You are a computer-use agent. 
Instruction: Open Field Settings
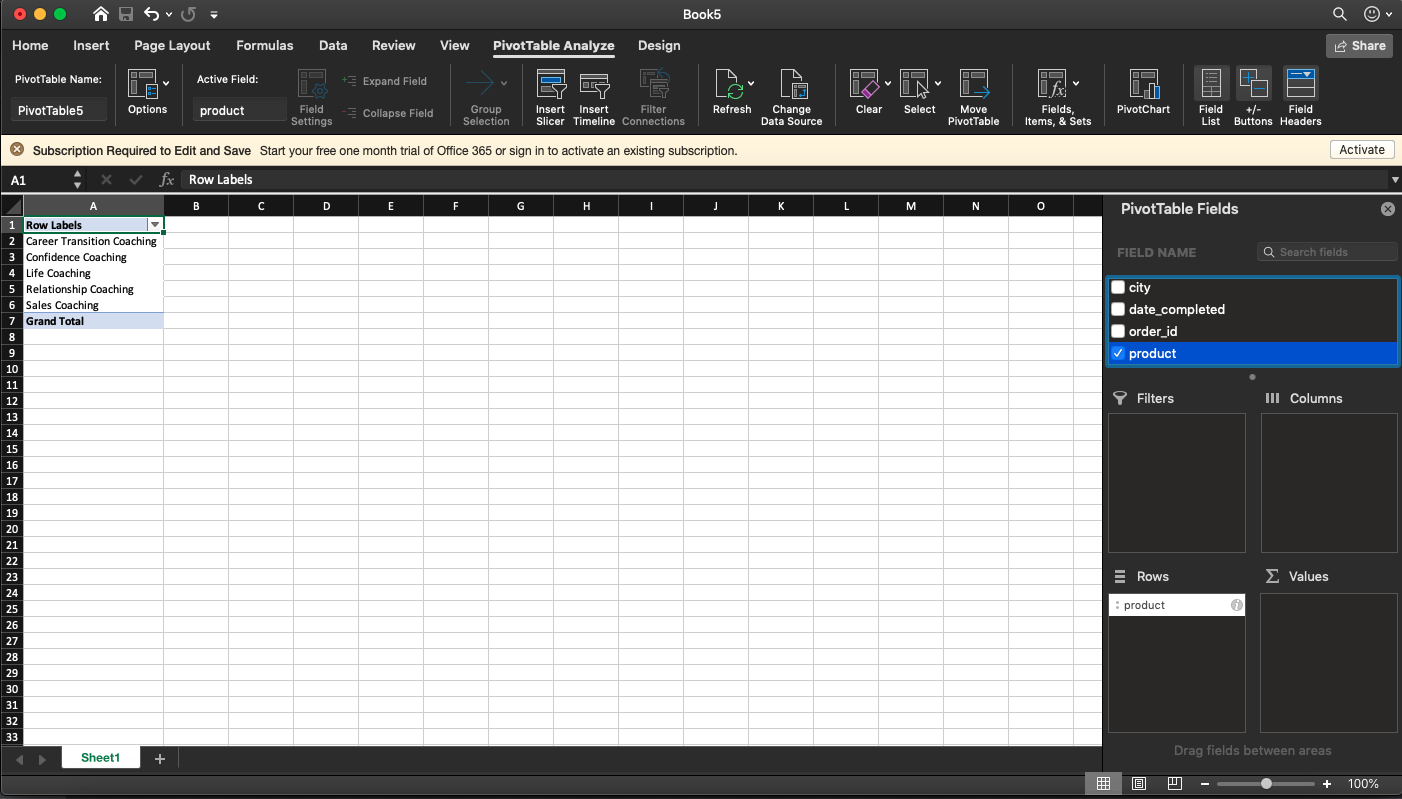click(312, 98)
